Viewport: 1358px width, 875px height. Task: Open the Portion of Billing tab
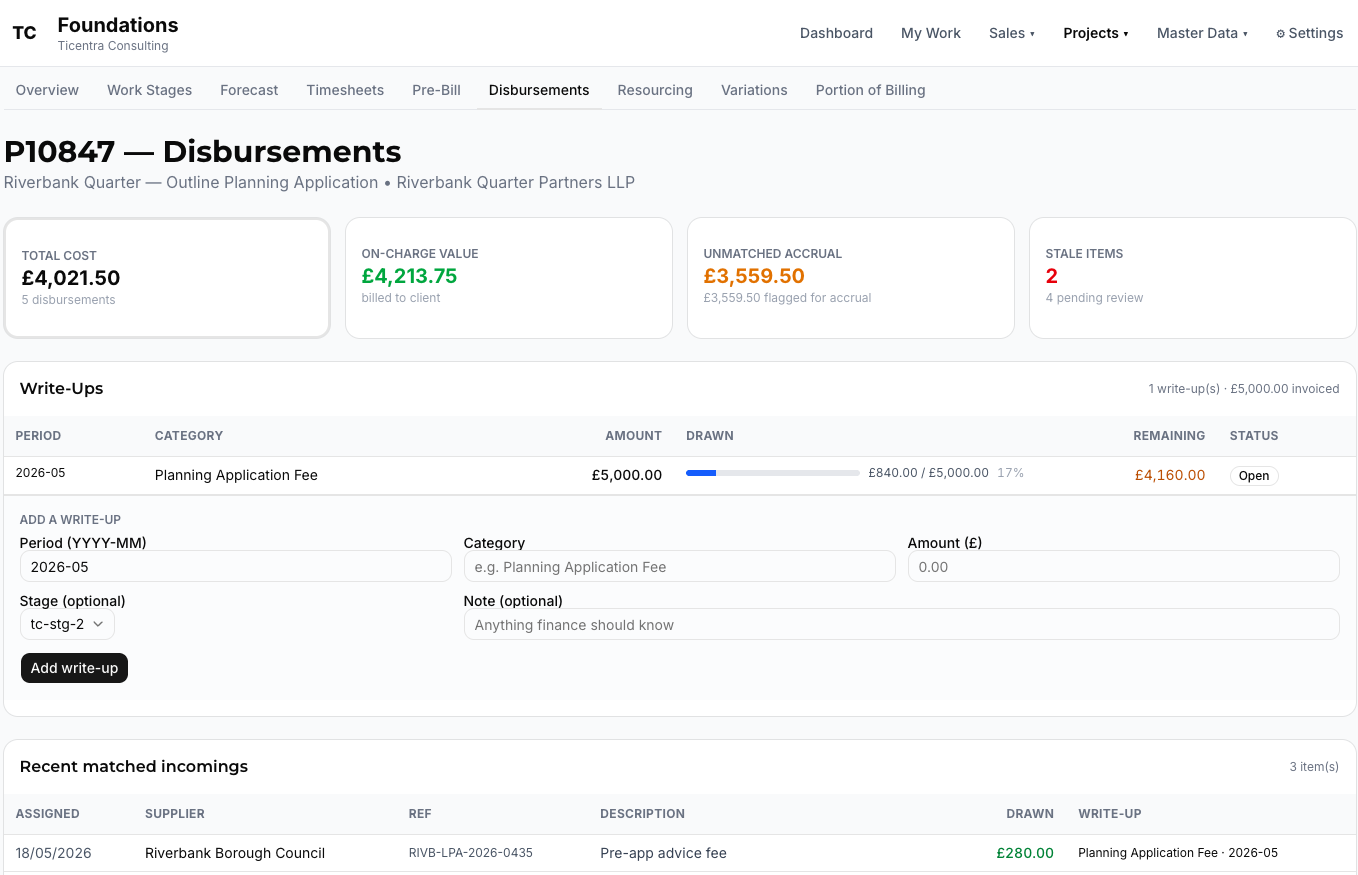870,90
